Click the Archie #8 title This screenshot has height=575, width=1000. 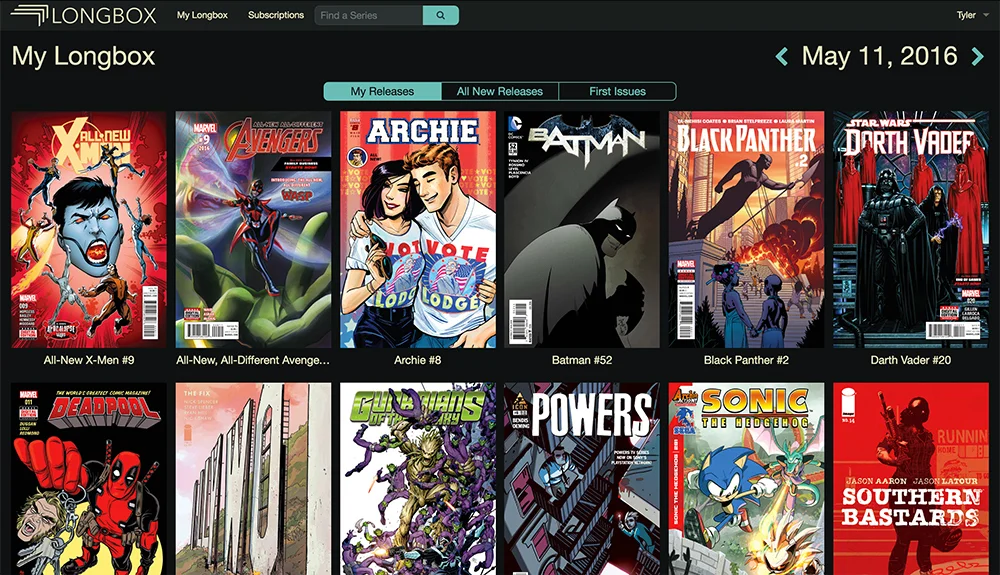[x=418, y=360]
